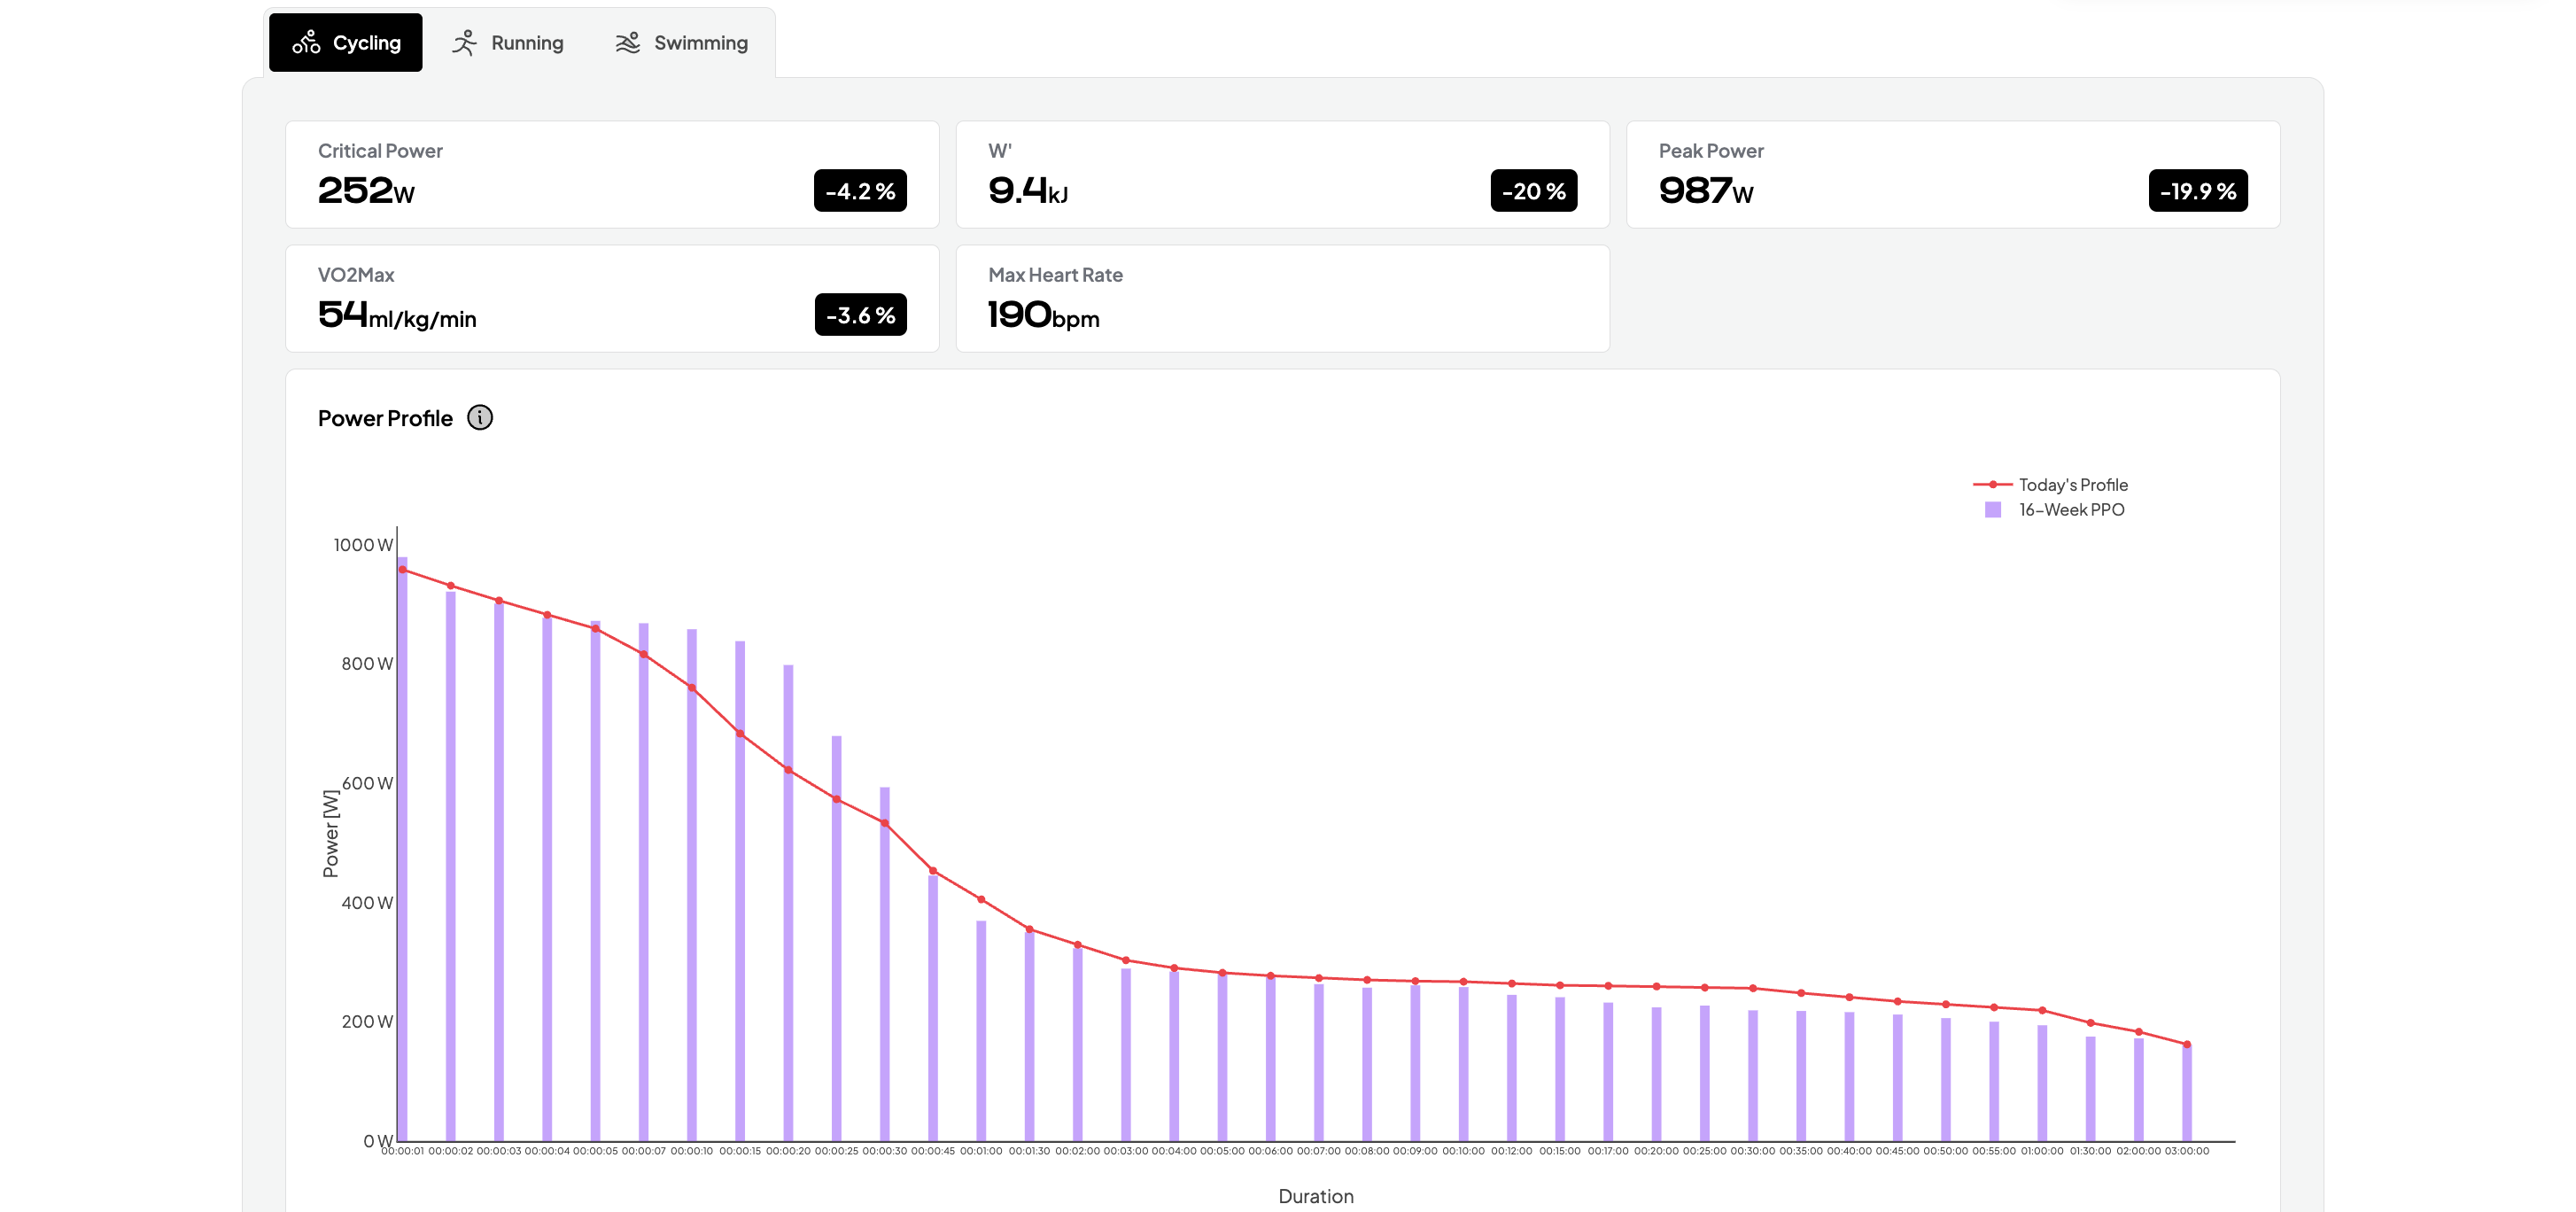Click the 03:00:00 profile data point

2187,1045
